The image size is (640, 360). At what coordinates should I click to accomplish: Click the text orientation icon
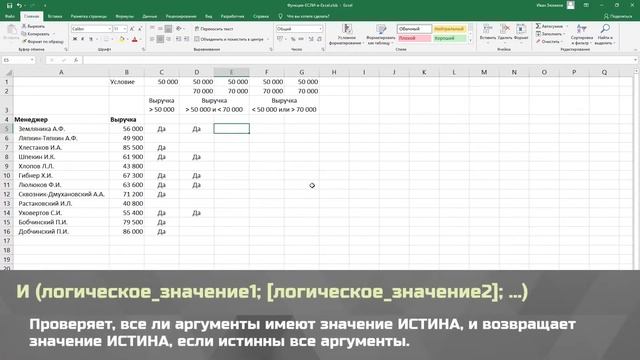coord(179,29)
